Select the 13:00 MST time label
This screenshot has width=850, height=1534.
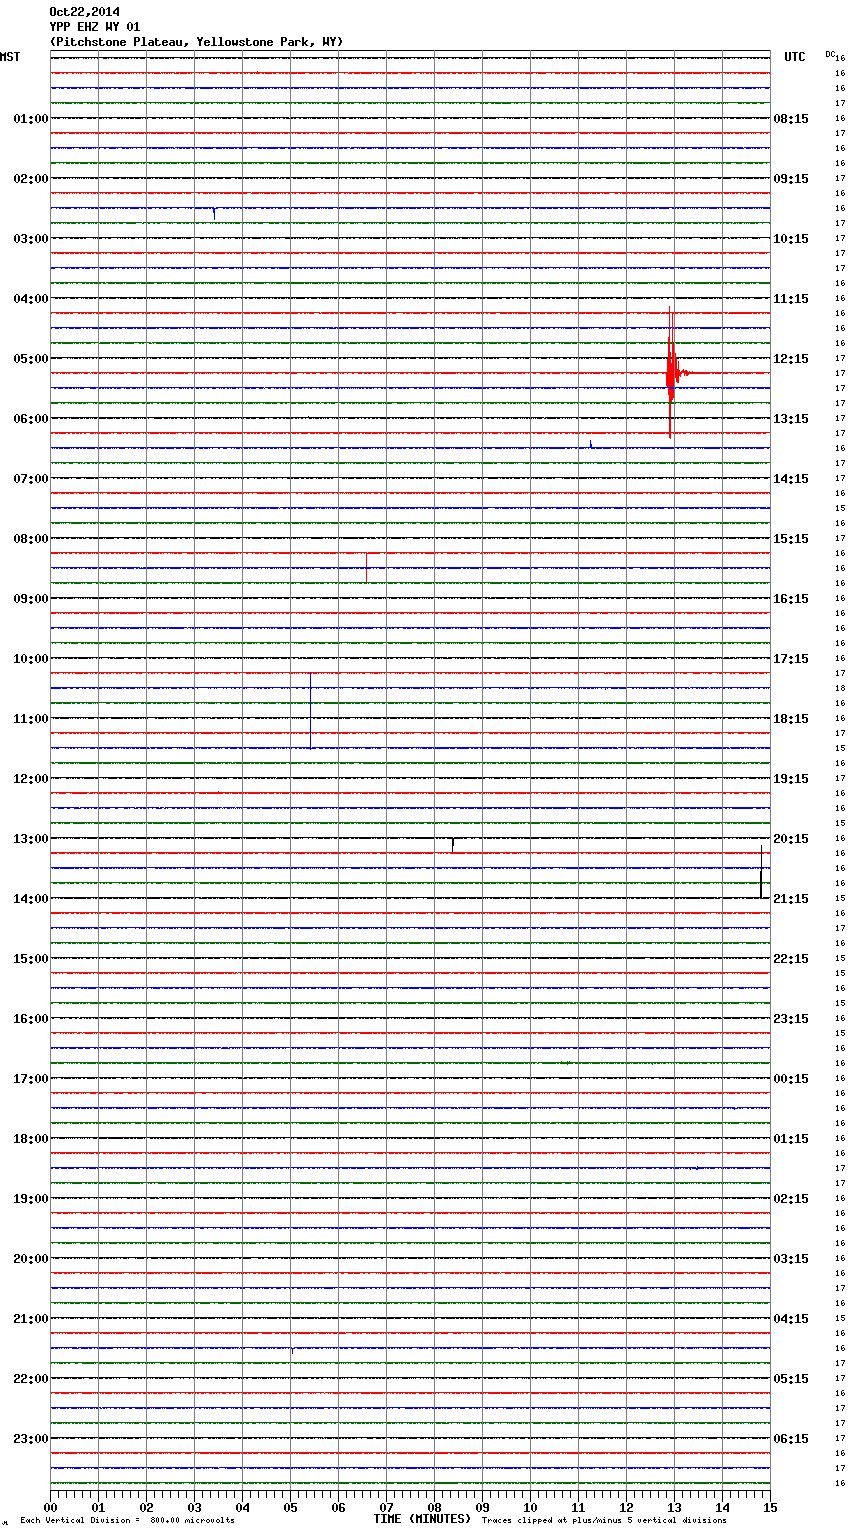pos(31,839)
